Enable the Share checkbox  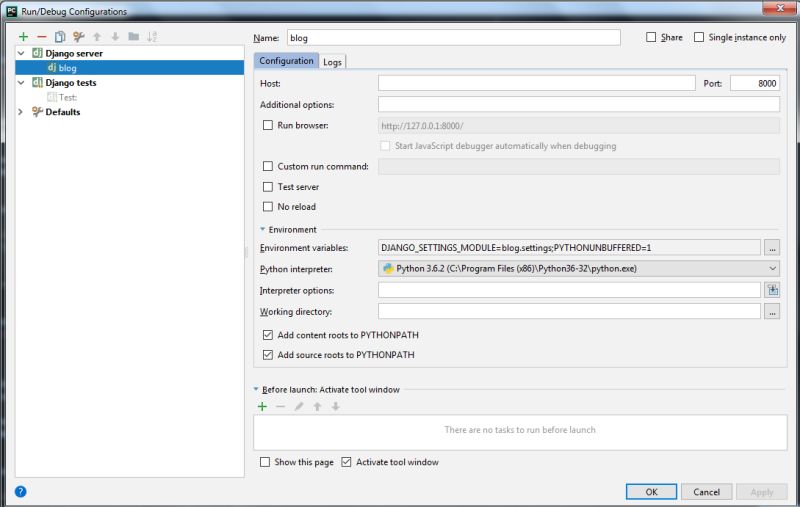click(651, 37)
